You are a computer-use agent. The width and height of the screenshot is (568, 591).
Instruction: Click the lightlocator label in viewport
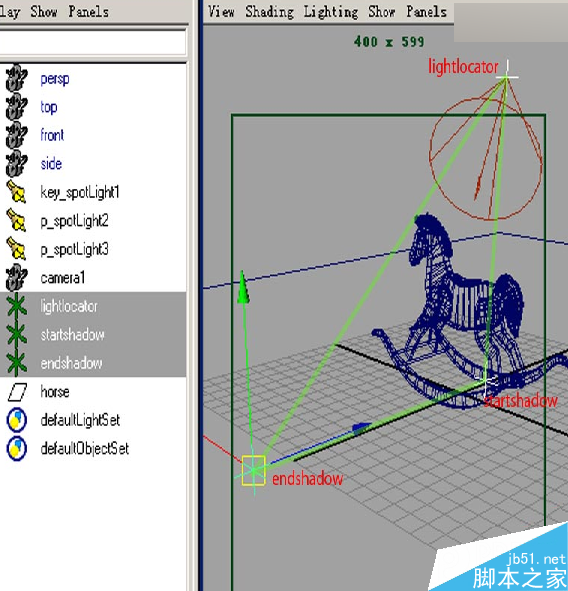click(x=463, y=67)
